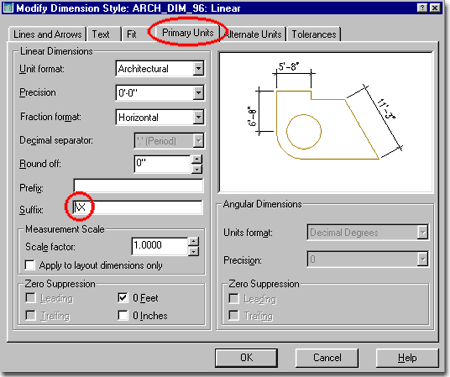Screen dimensions: 450x377
Task: Expand the Unit format dropdown
Action: [198, 69]
